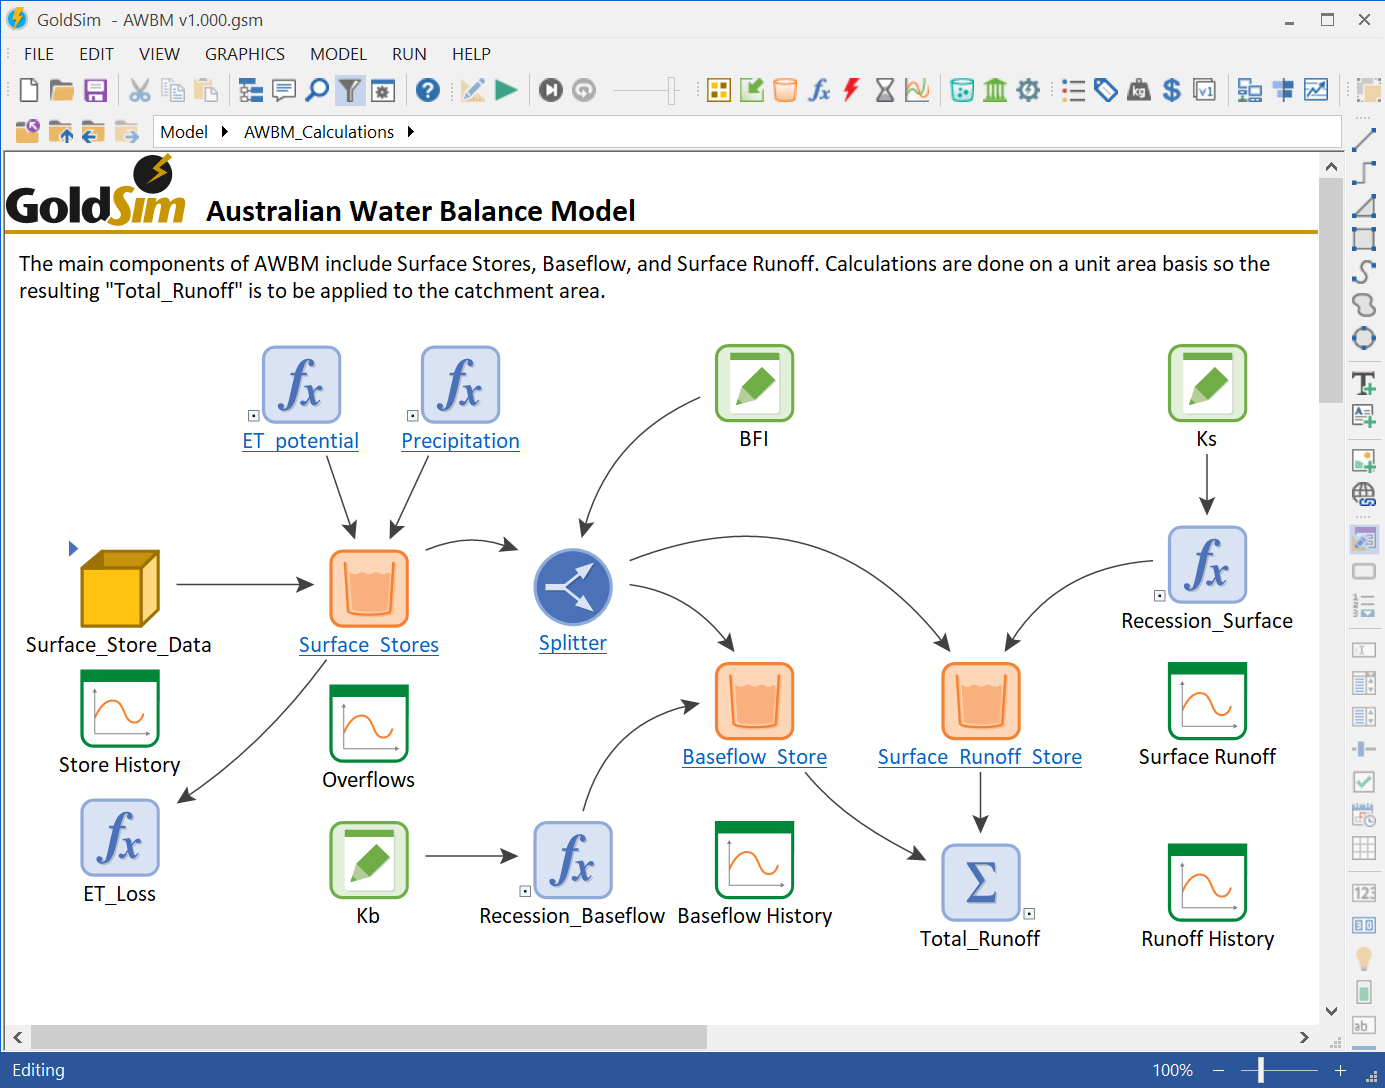This screenshot has width=1385, height=1088.
Task: Click the zoom in plus button
Action: click(1340, 1070)
